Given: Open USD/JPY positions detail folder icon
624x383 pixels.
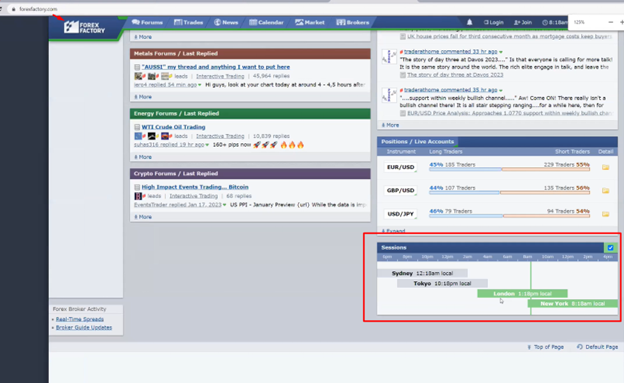Looking at the screenshot, I should pyautogui.click(x=605, y=214).
